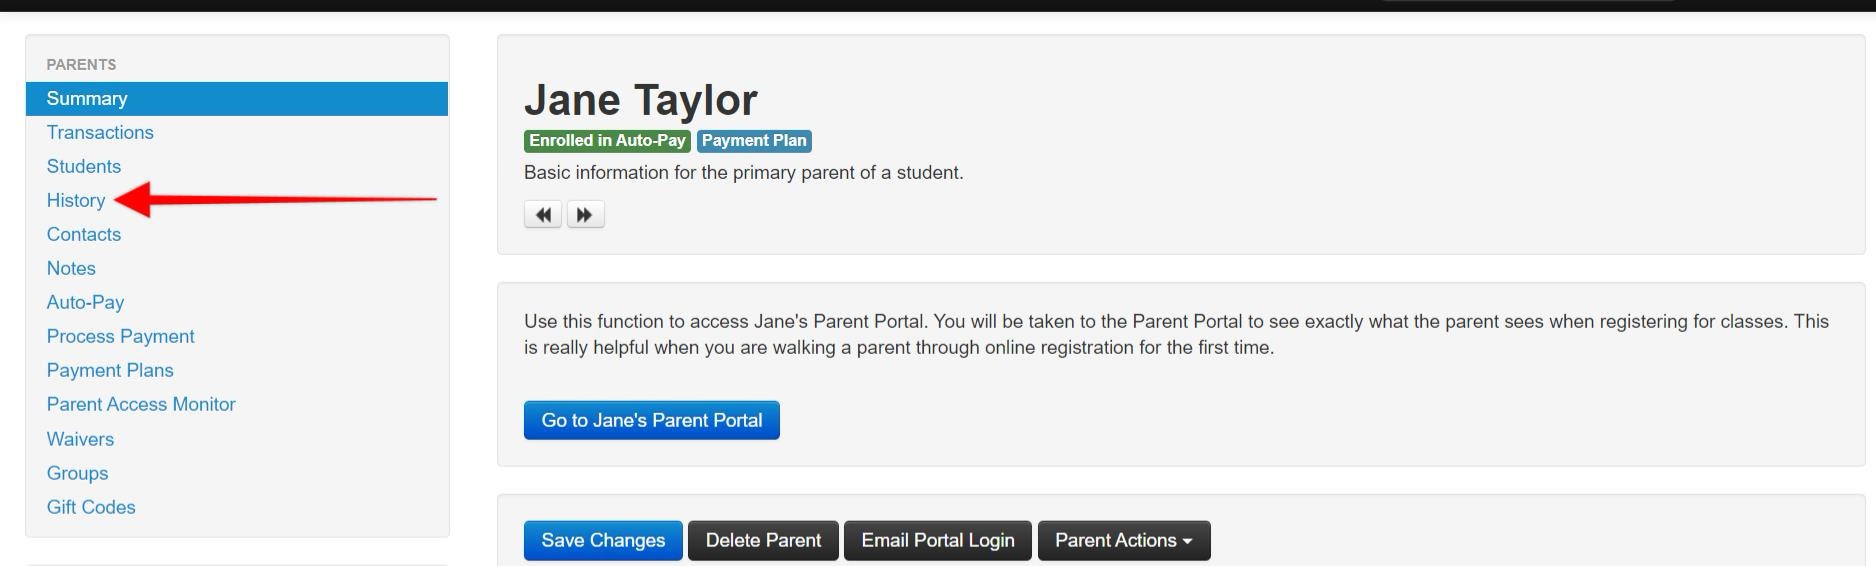Open Payment Plans section

pos(110,371)
